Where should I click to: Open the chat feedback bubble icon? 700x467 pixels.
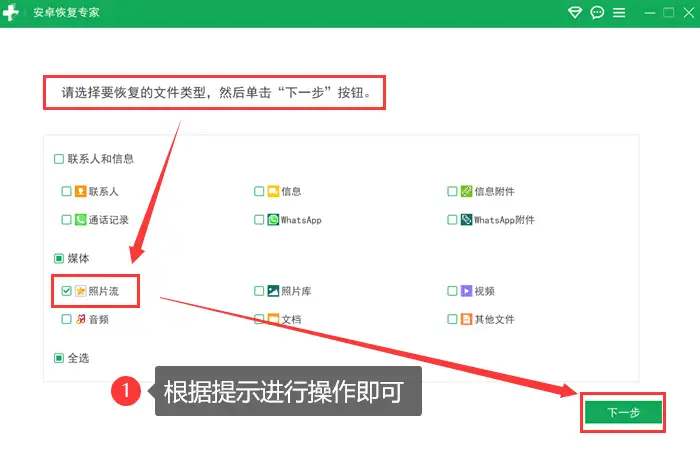pyautogui.click(x=597, y=13)
